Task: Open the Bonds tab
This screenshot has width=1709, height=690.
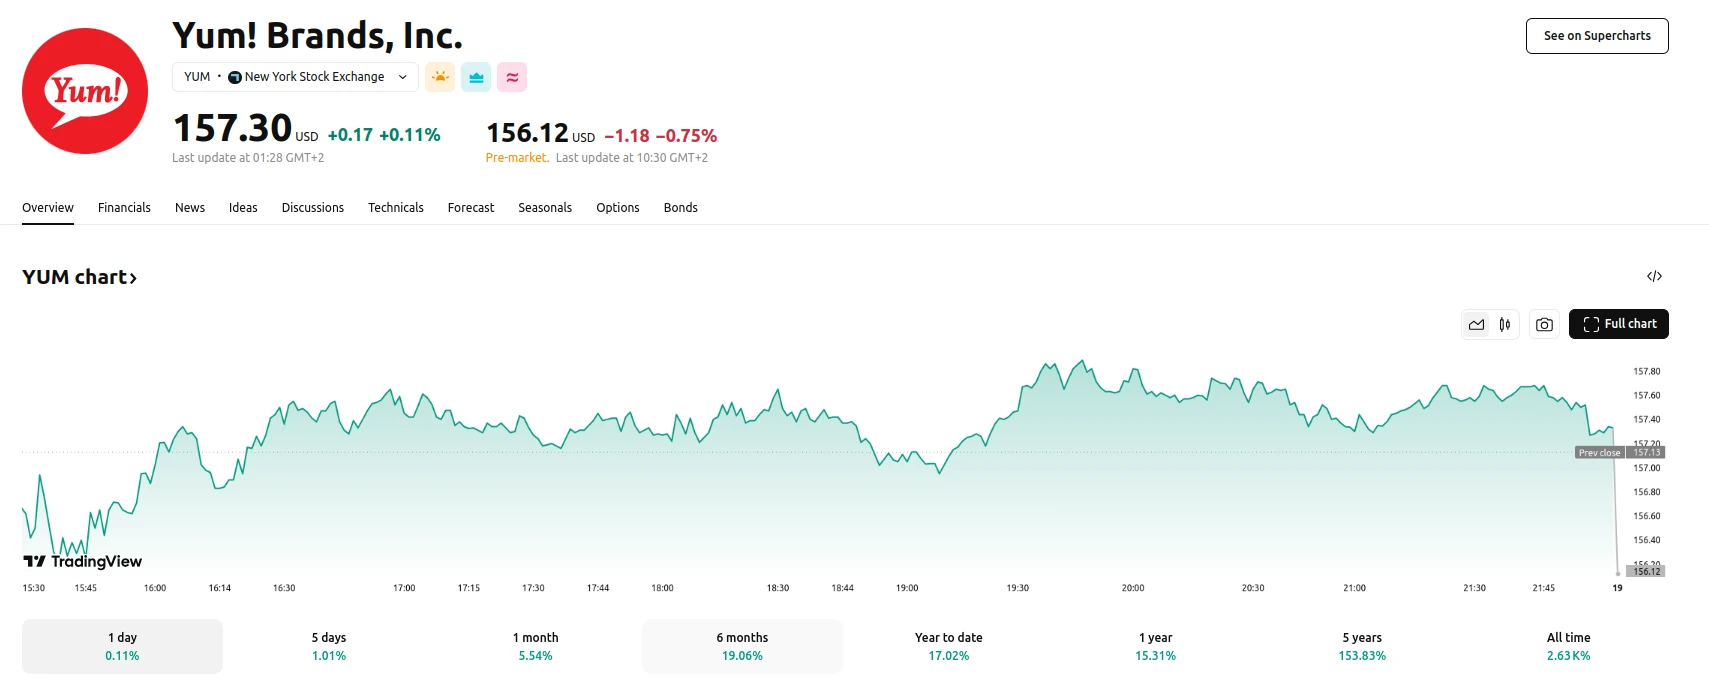Action: (681, 208)
